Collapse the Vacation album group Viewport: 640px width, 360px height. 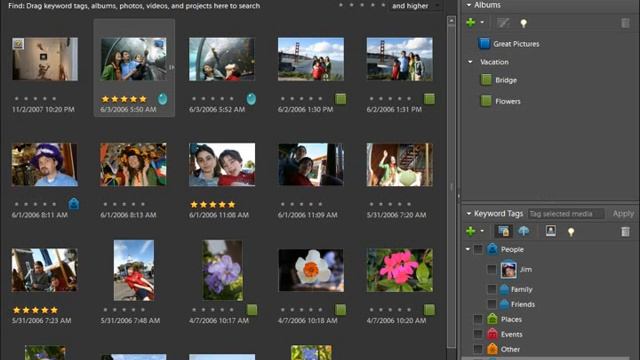coord(470,62)
